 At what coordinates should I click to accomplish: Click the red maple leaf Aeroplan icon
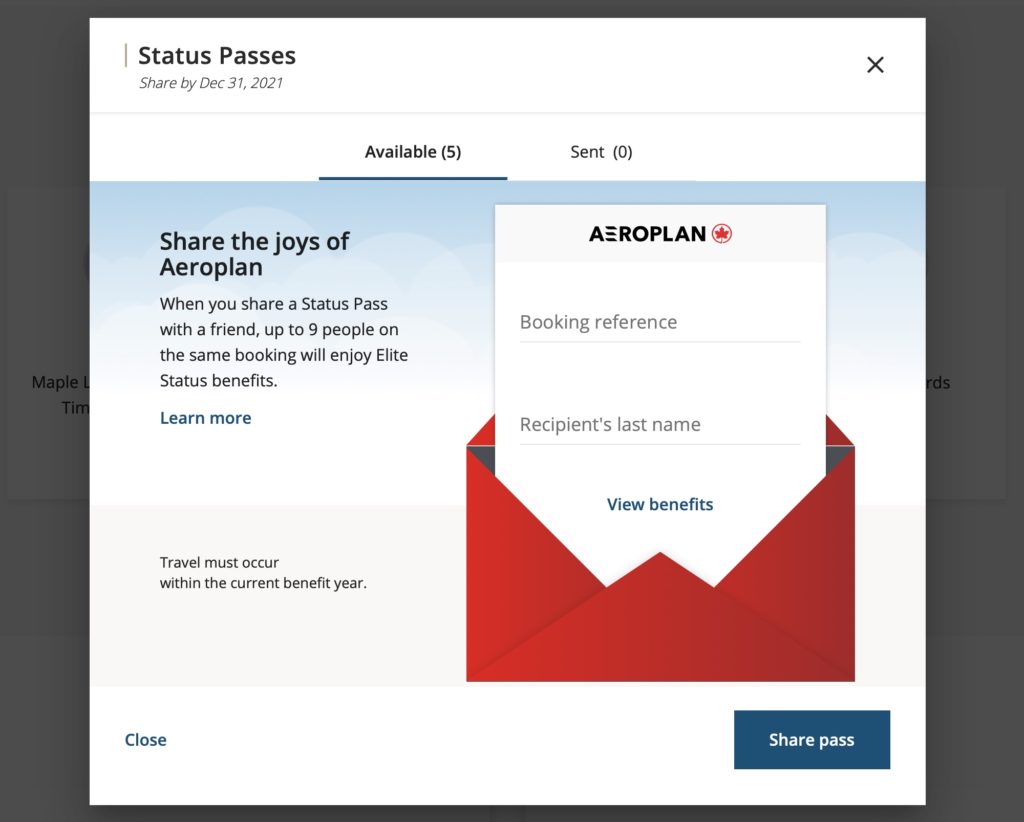(x=722, y=234)
